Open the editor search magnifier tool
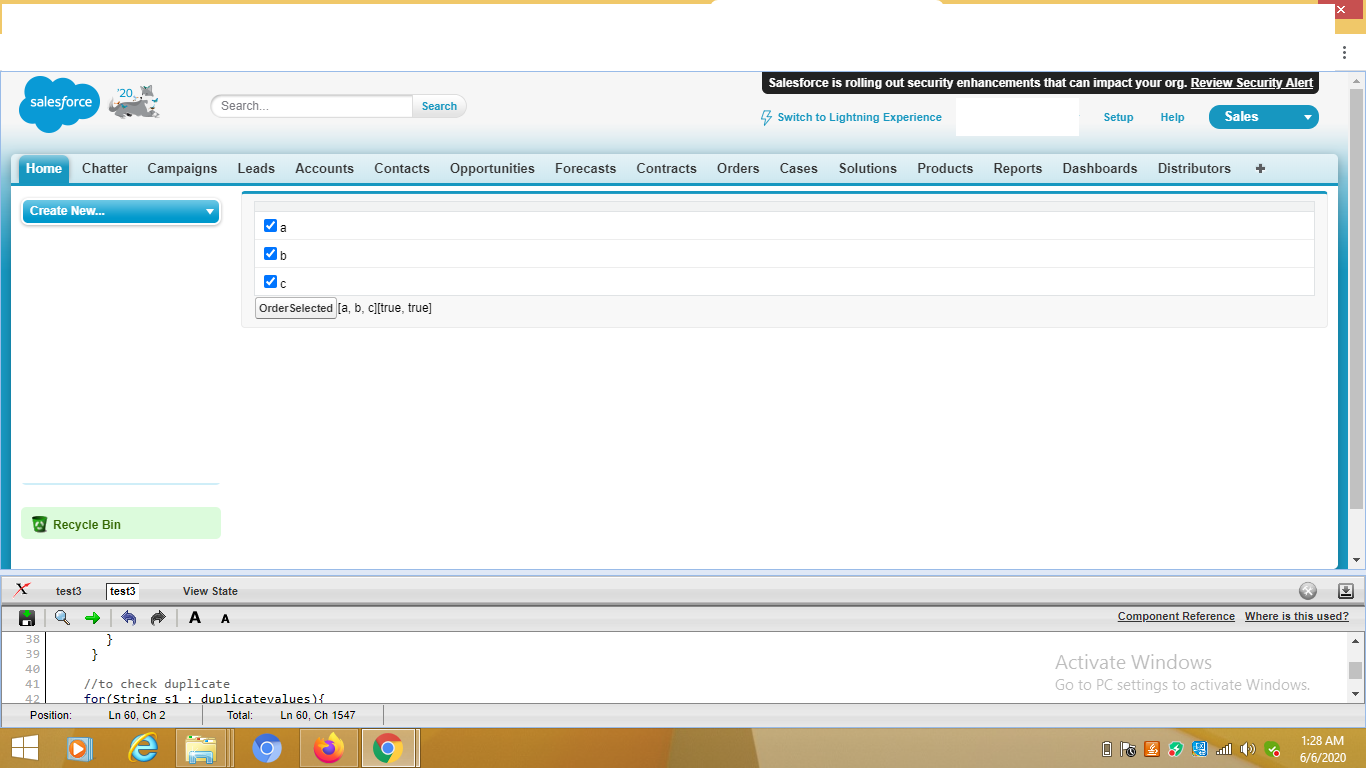The image size is (1366, 768). (x=62, y=618)
